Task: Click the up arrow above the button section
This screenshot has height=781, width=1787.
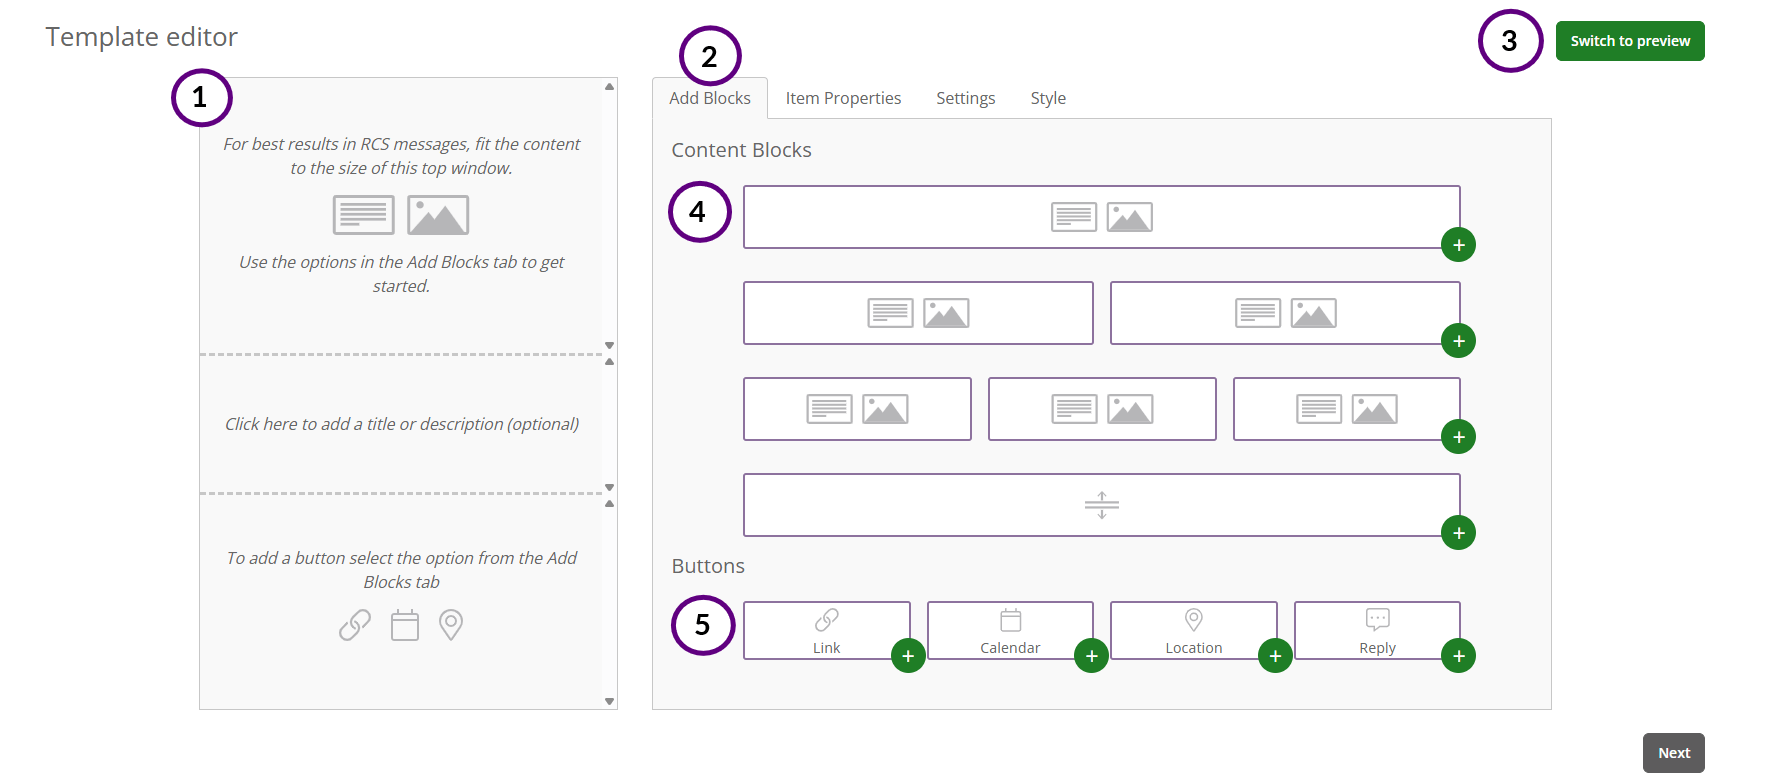Action: pyautogui.click(x=609, y=504)
